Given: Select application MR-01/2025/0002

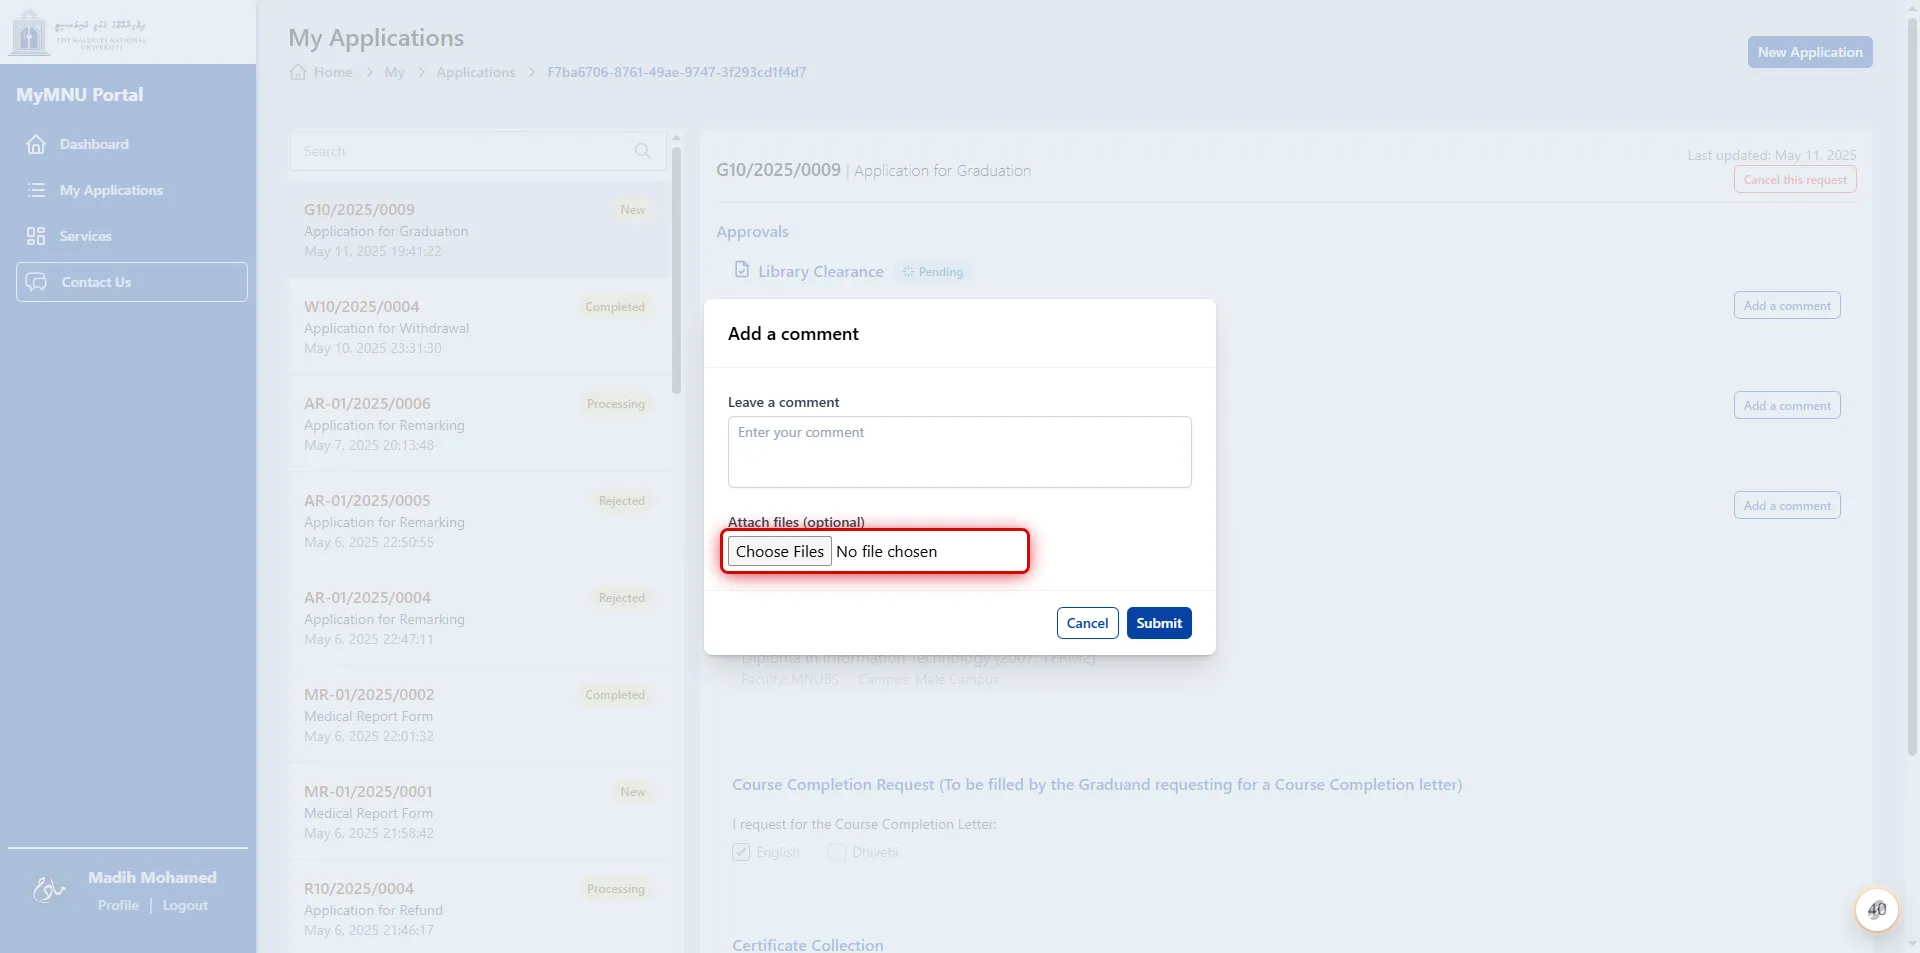Looking at the screenshot, I should point(478,715).
